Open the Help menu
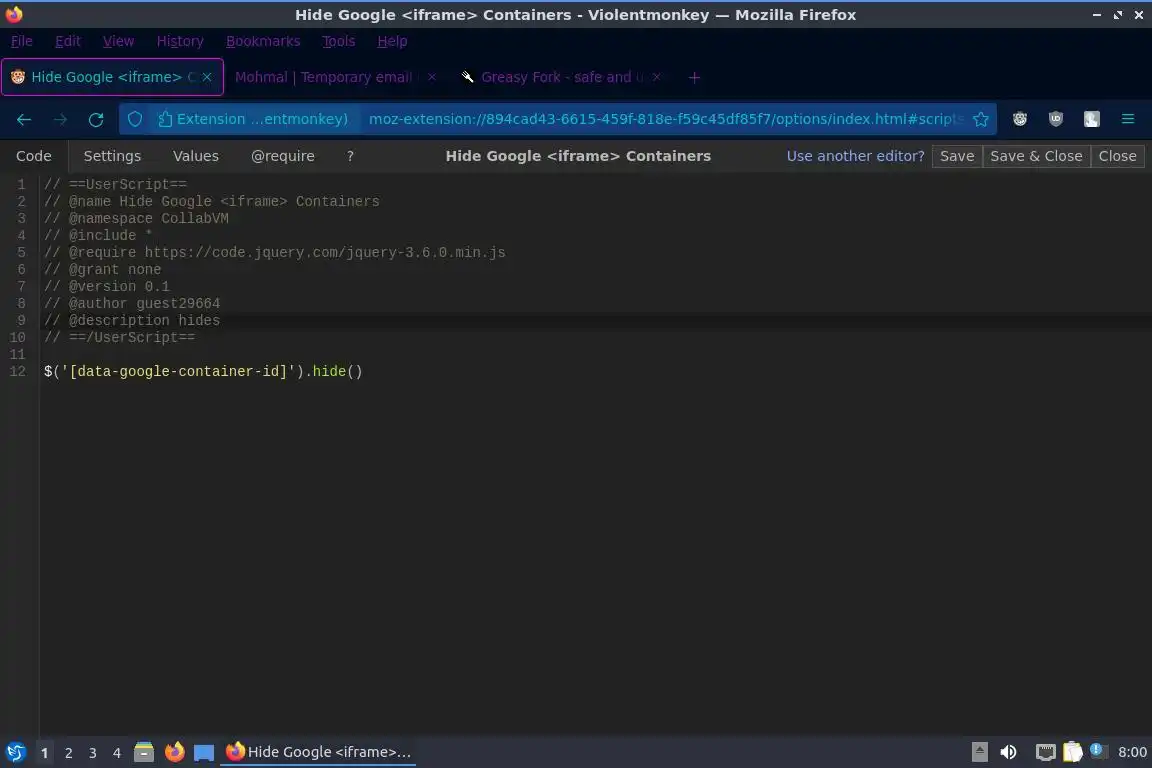Image resolution: width=1152 pixels, height=768 pixels. (x=392, y=41)
